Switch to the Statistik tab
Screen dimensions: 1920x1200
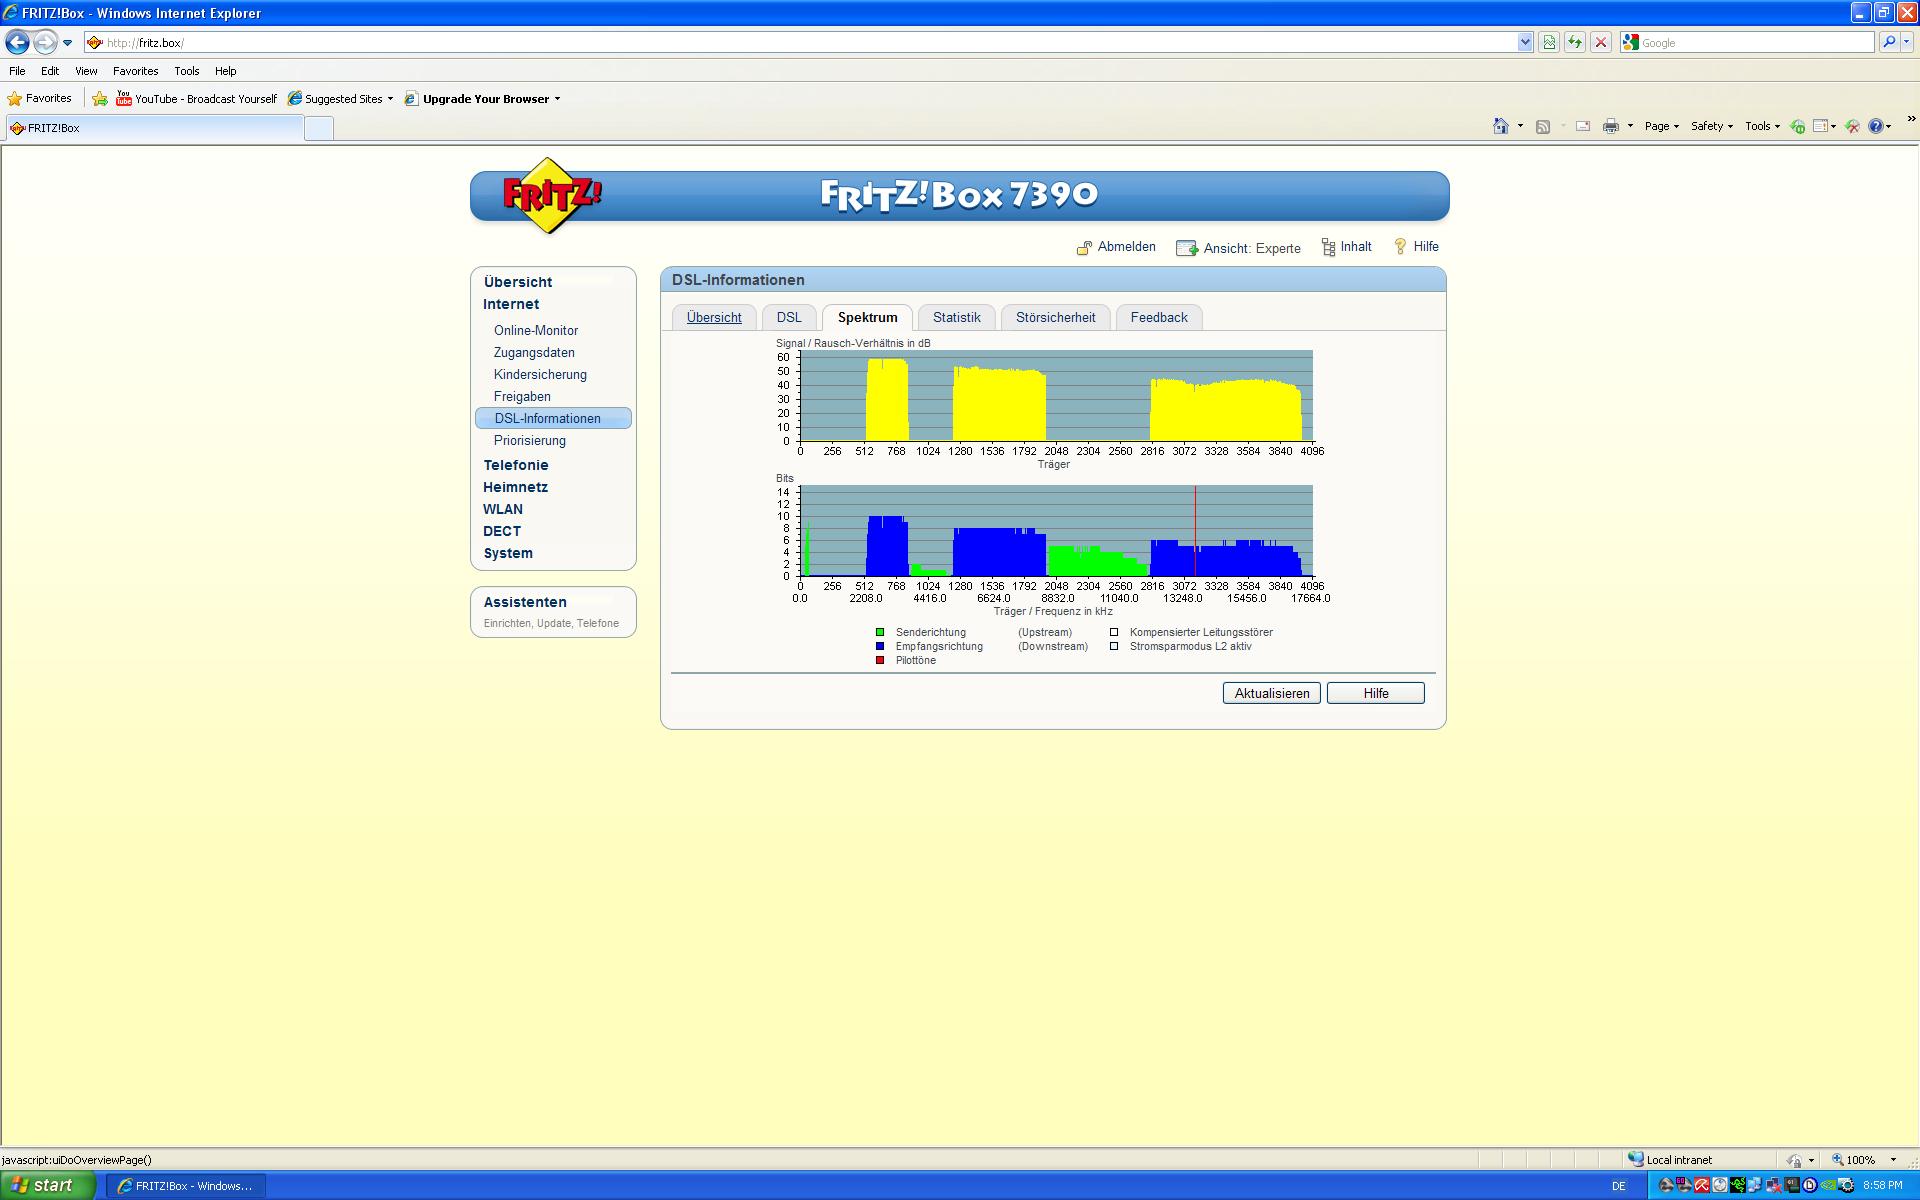[x=956, y=317]
